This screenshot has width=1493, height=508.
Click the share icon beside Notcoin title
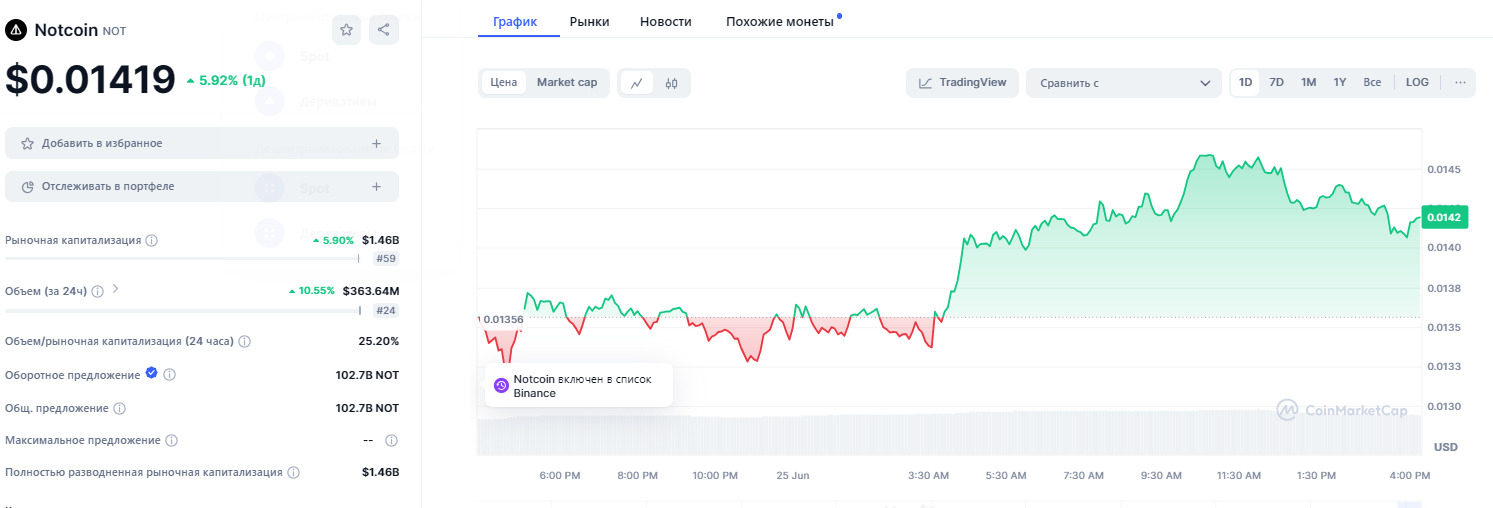384,30
